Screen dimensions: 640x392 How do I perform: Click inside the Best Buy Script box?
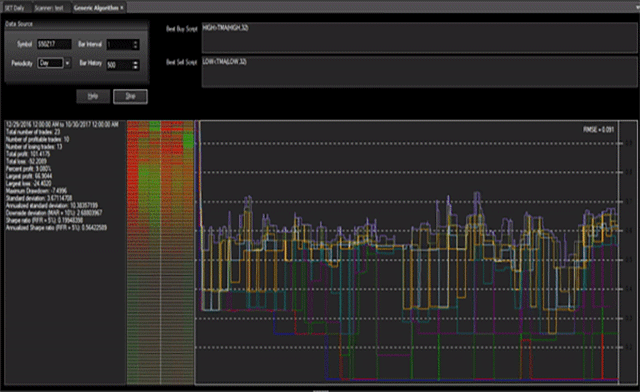pos(419,38)
